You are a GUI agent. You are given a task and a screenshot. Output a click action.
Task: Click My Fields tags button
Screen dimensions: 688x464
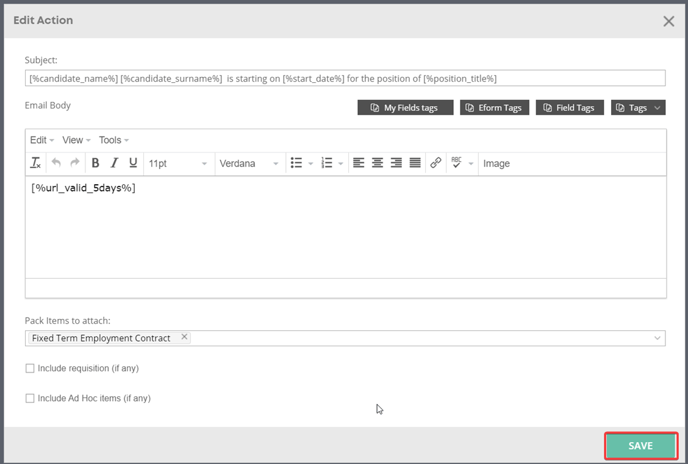point(405,108)
